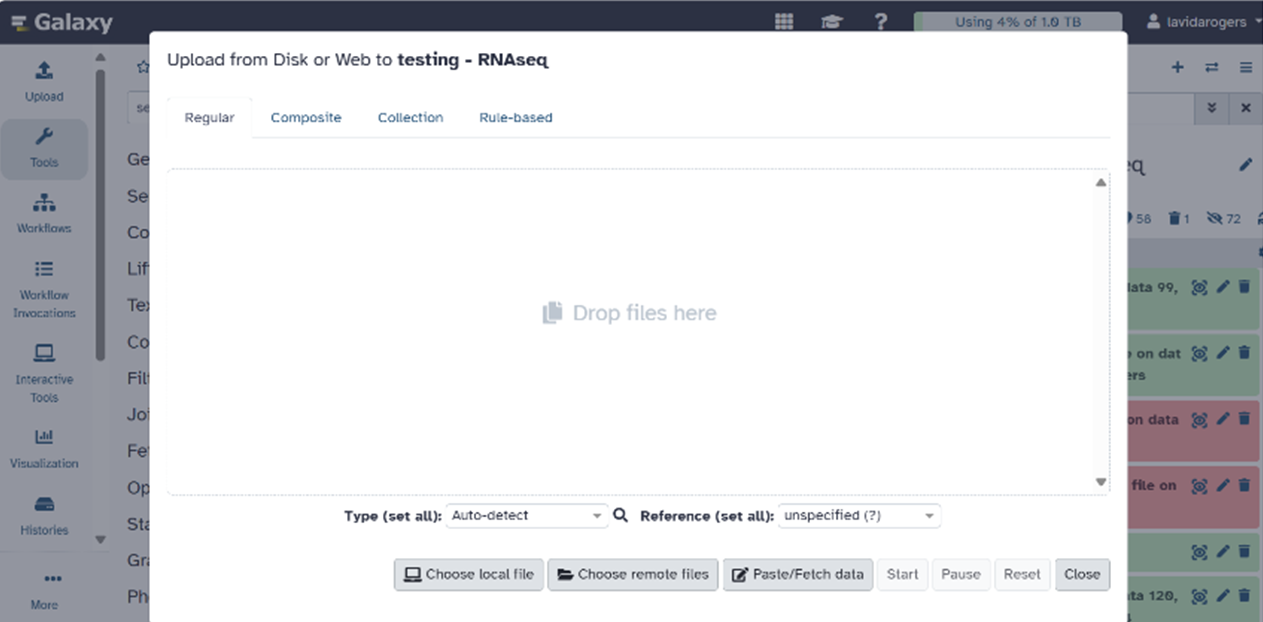This screenshot has height=622, width=1263.
Task: Create a new history with the plus icon
Action: tap(1176, 66)
